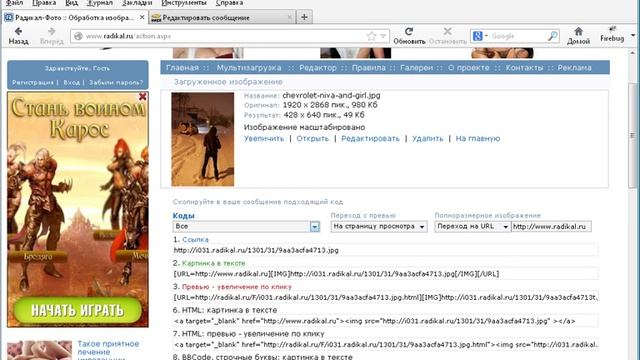The image size is (640, 360).
Task: Select HTML: превью code field
Action: point(385,345)
